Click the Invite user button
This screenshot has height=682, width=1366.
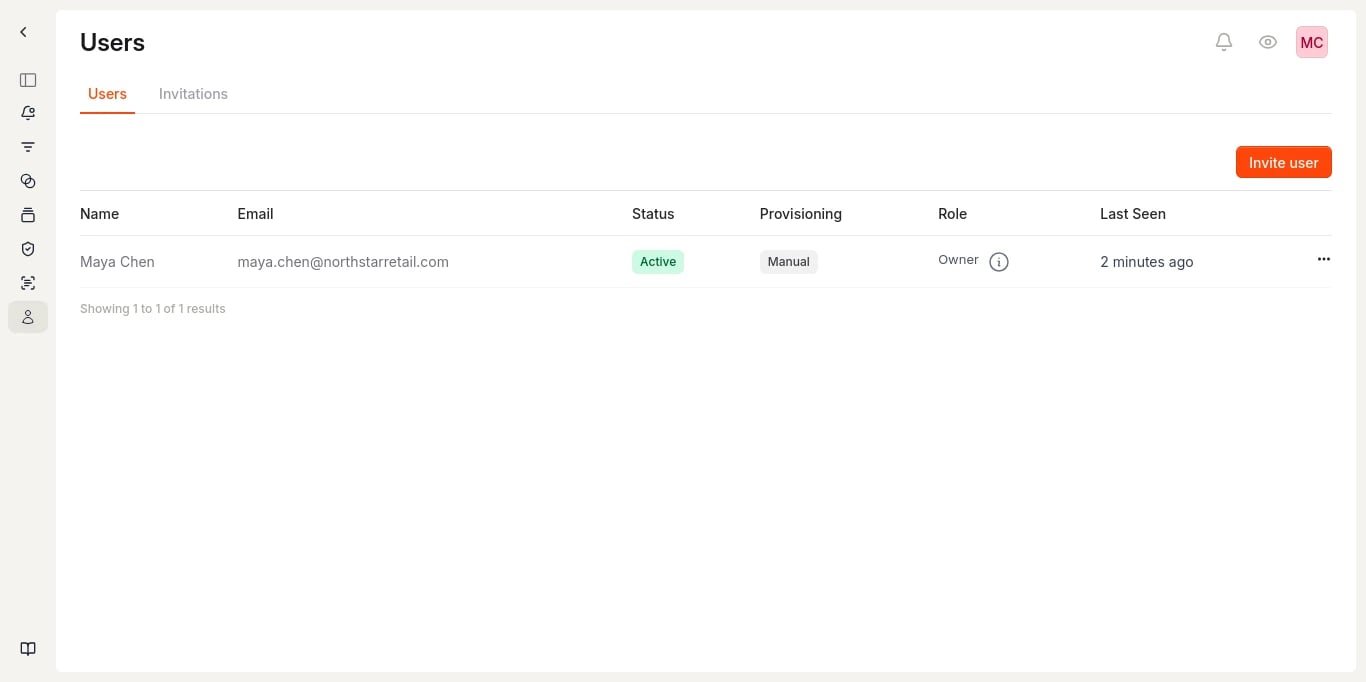pyautogui.click(x=1284, y=162)
